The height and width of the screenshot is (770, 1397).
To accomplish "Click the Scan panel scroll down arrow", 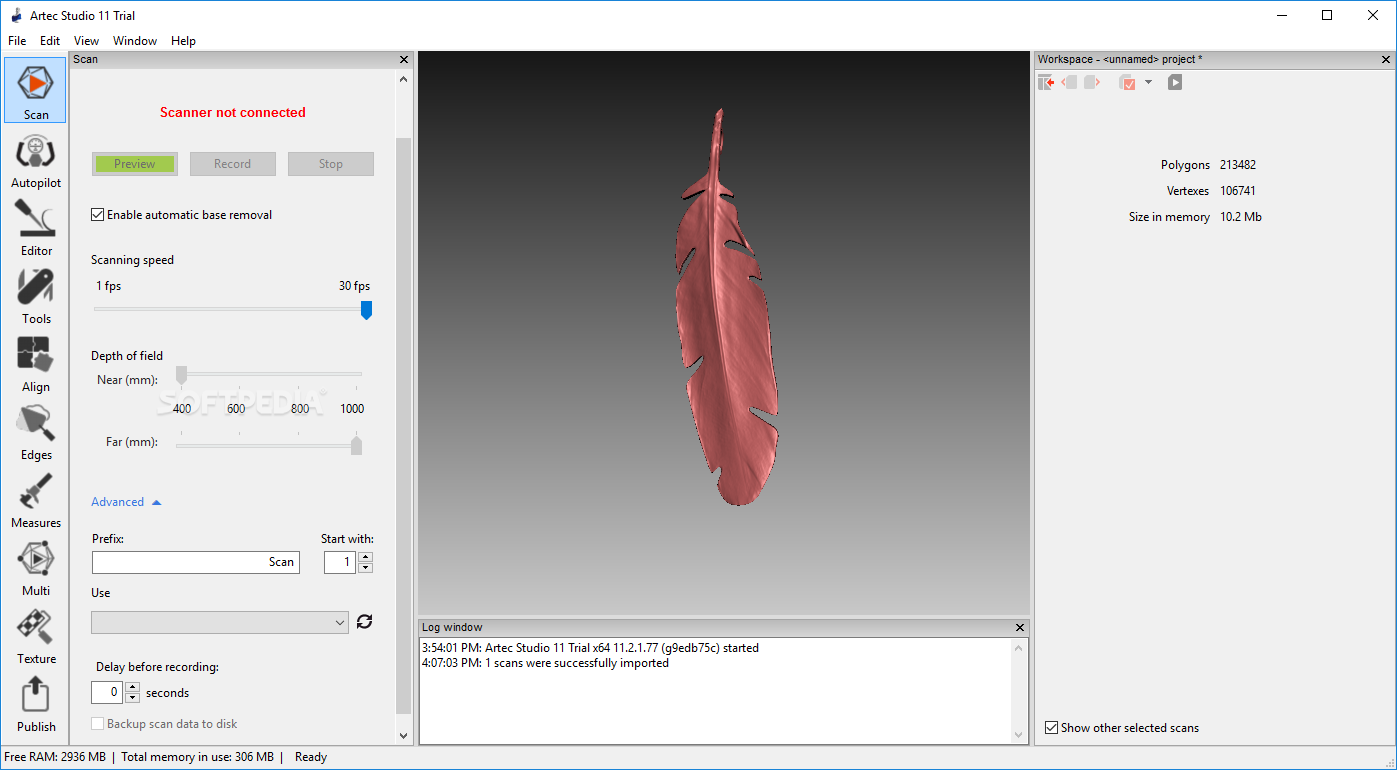I will [x=404, y=735].
